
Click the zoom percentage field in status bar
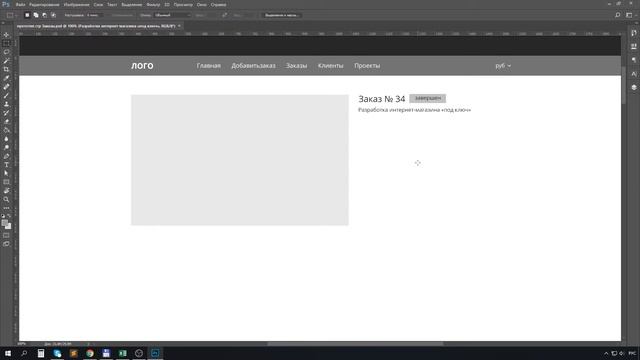22,344
